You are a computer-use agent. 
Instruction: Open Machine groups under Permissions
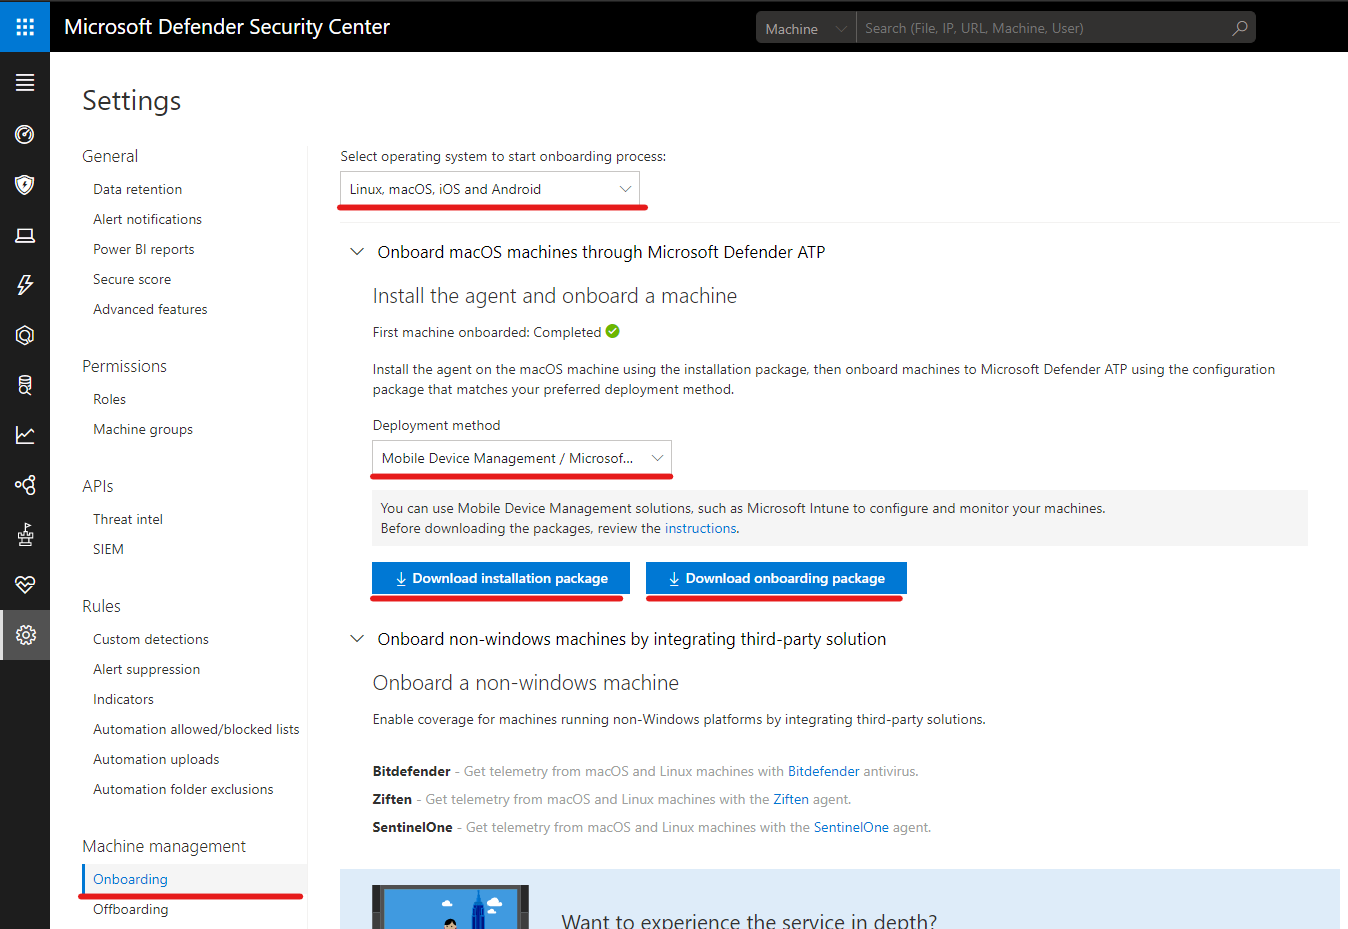[143, 429]
